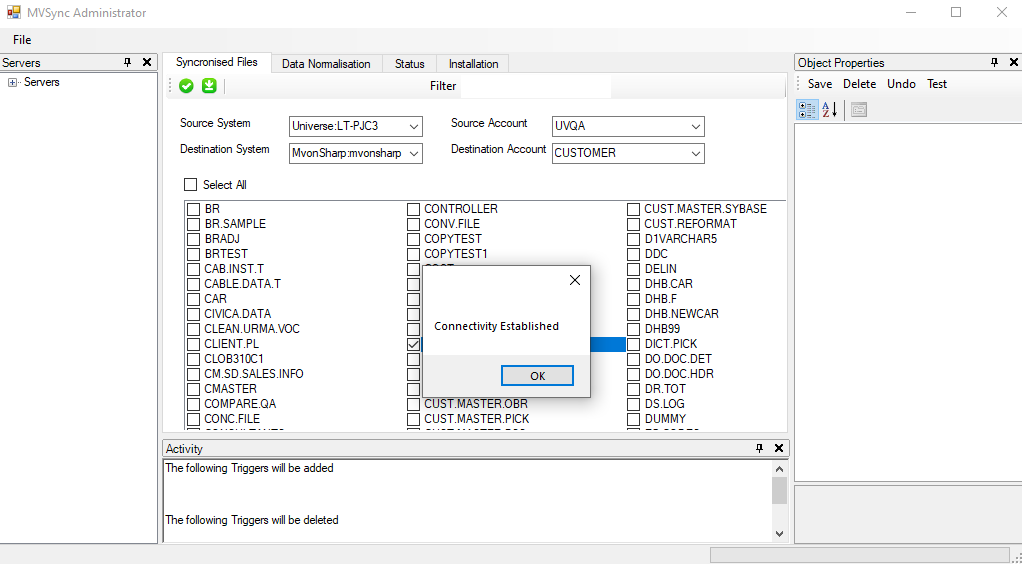
Task: Select the DO.DOC.HDR list entry
Action: point(678,374)
